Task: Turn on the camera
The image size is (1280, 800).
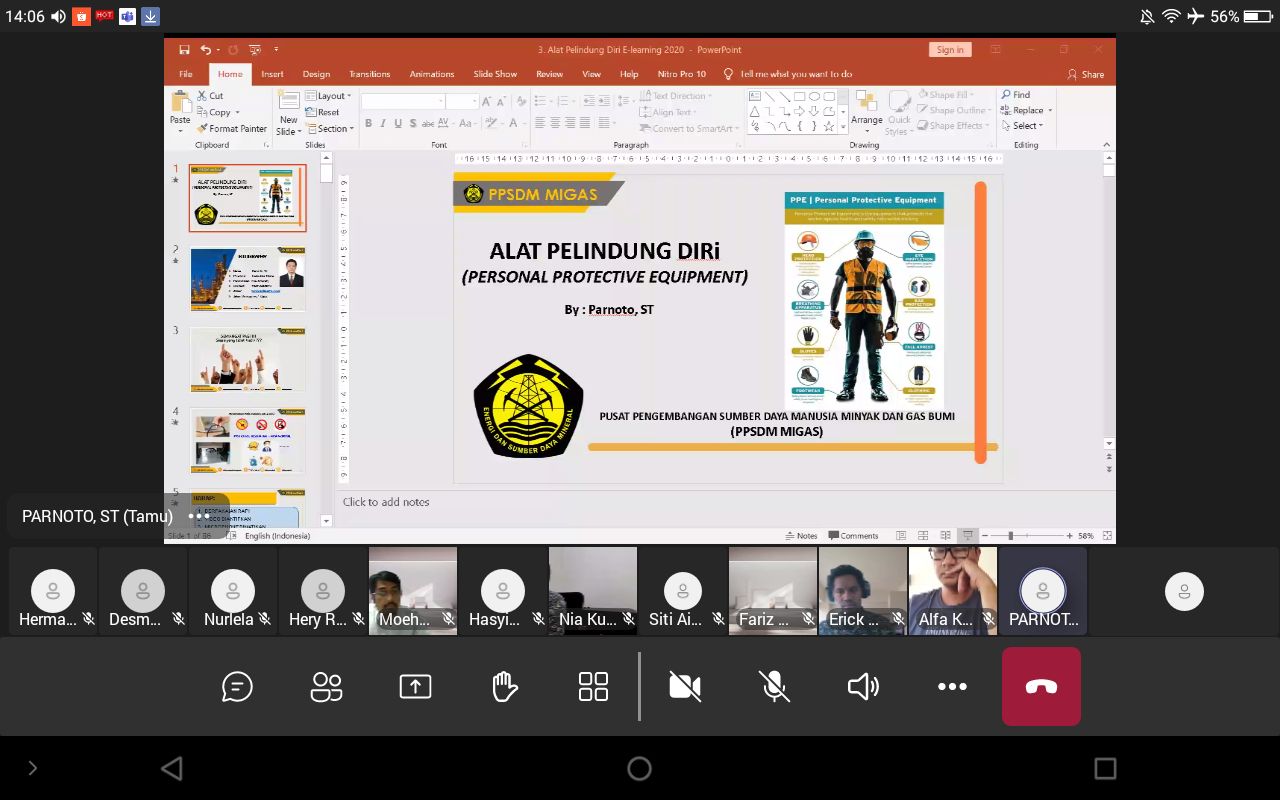Action: [685, 687]
